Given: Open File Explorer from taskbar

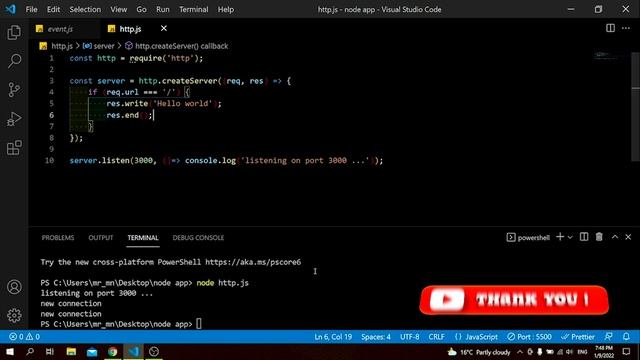Looking at the screenshot, I should click(71, 351).
